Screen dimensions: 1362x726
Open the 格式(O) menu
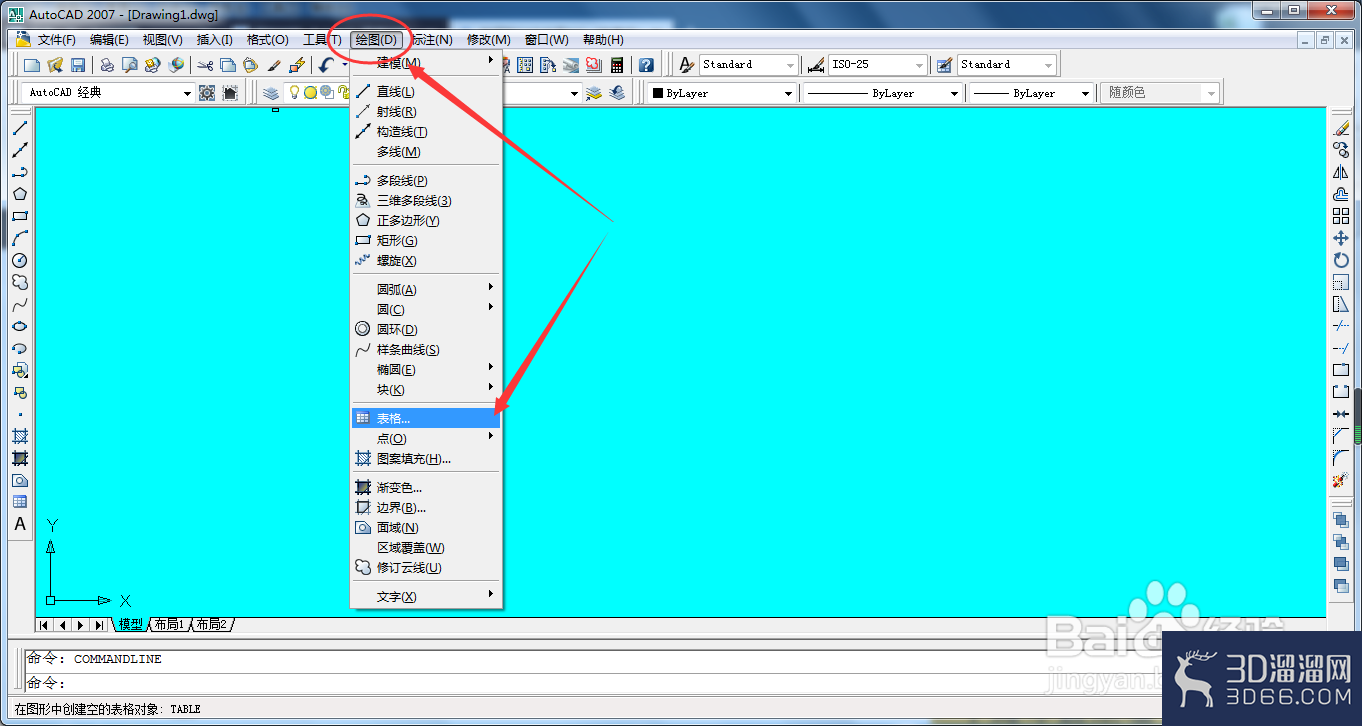(268, 40)
